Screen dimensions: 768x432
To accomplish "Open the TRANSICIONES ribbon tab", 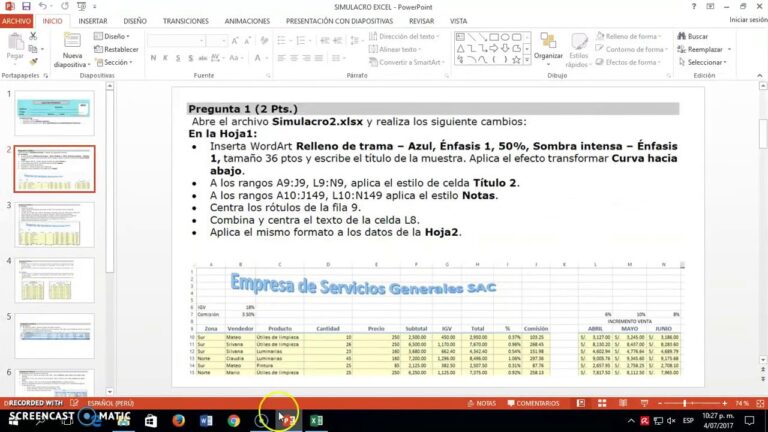I will (x=185, y=20).
